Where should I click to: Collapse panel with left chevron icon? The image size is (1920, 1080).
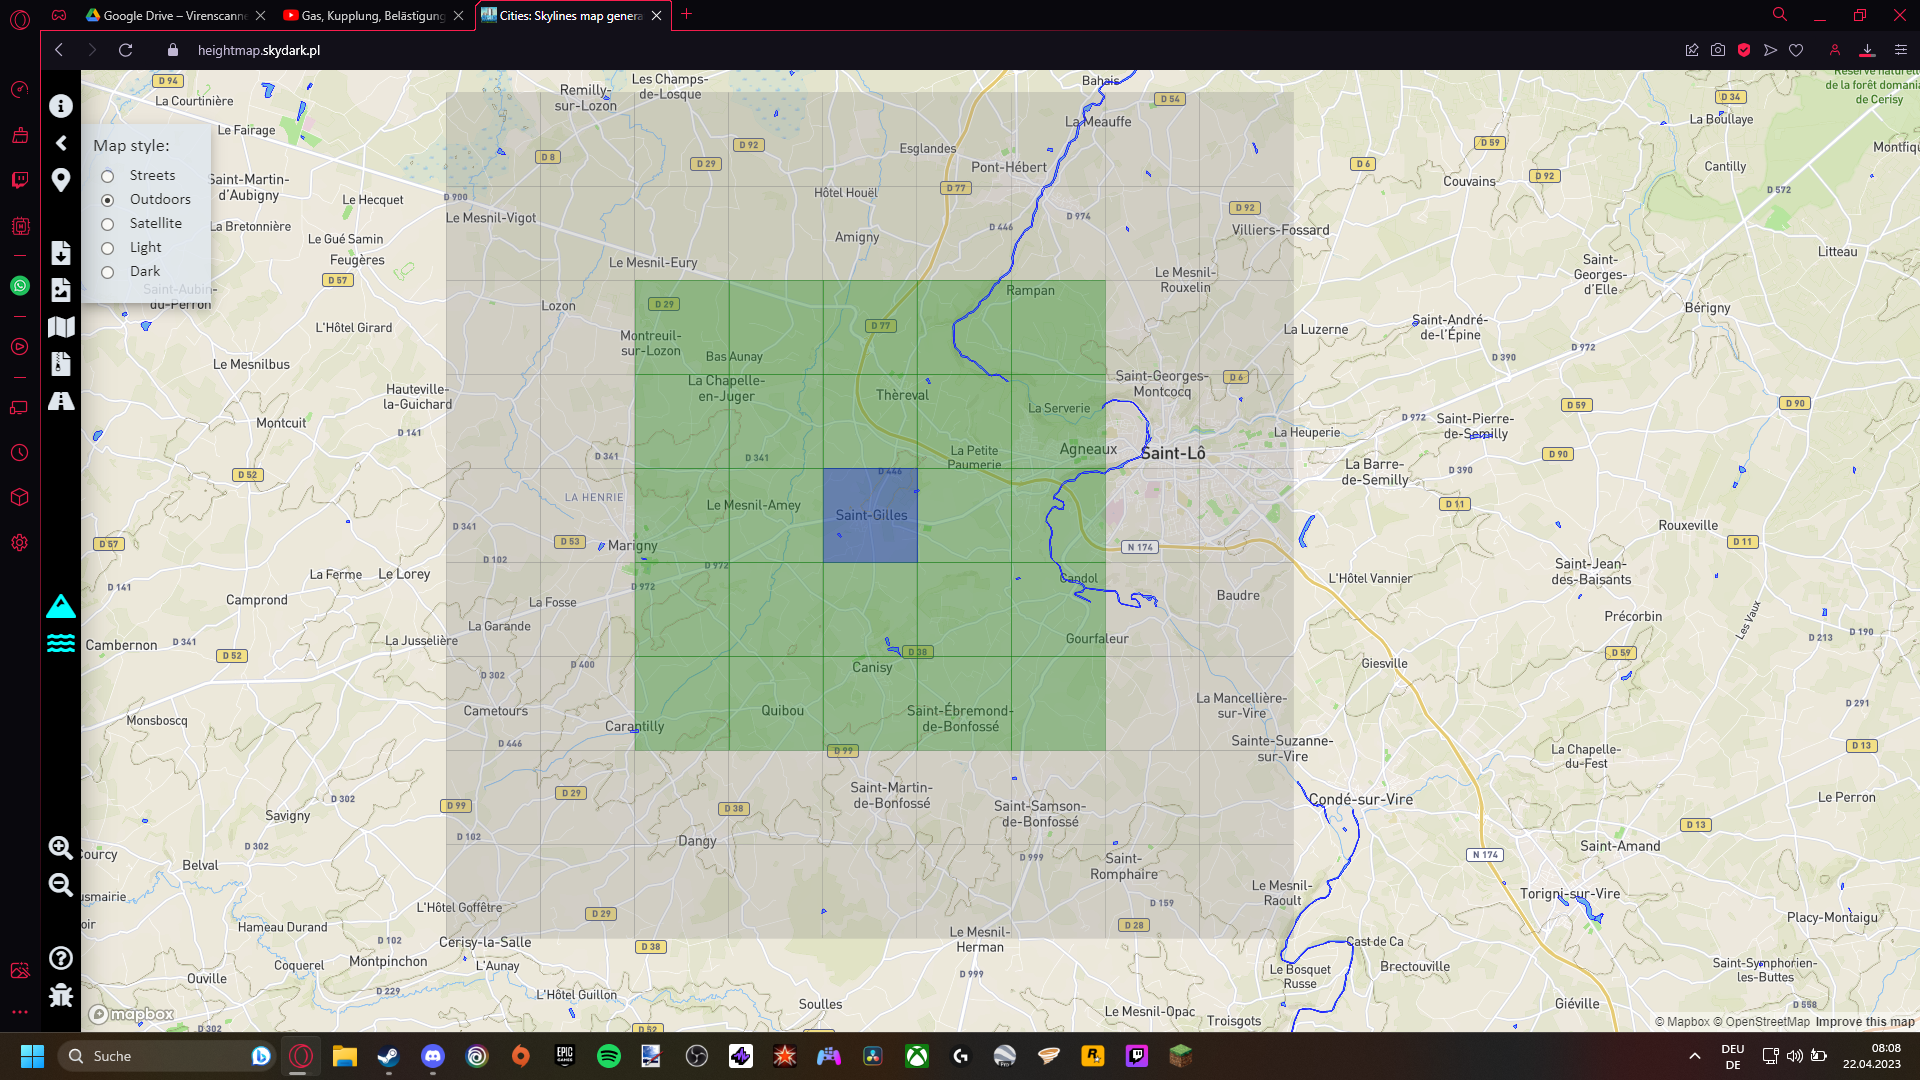[61, 143]
